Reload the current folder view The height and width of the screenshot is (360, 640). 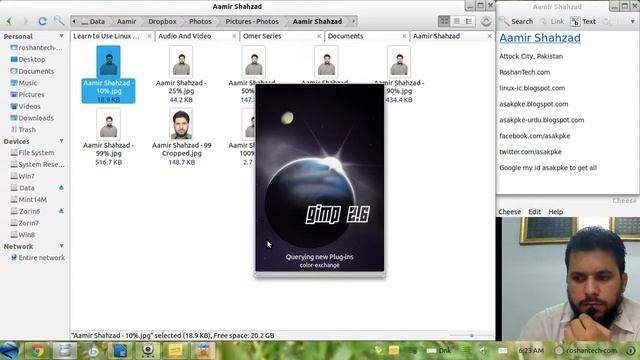(x=42, y=21)
